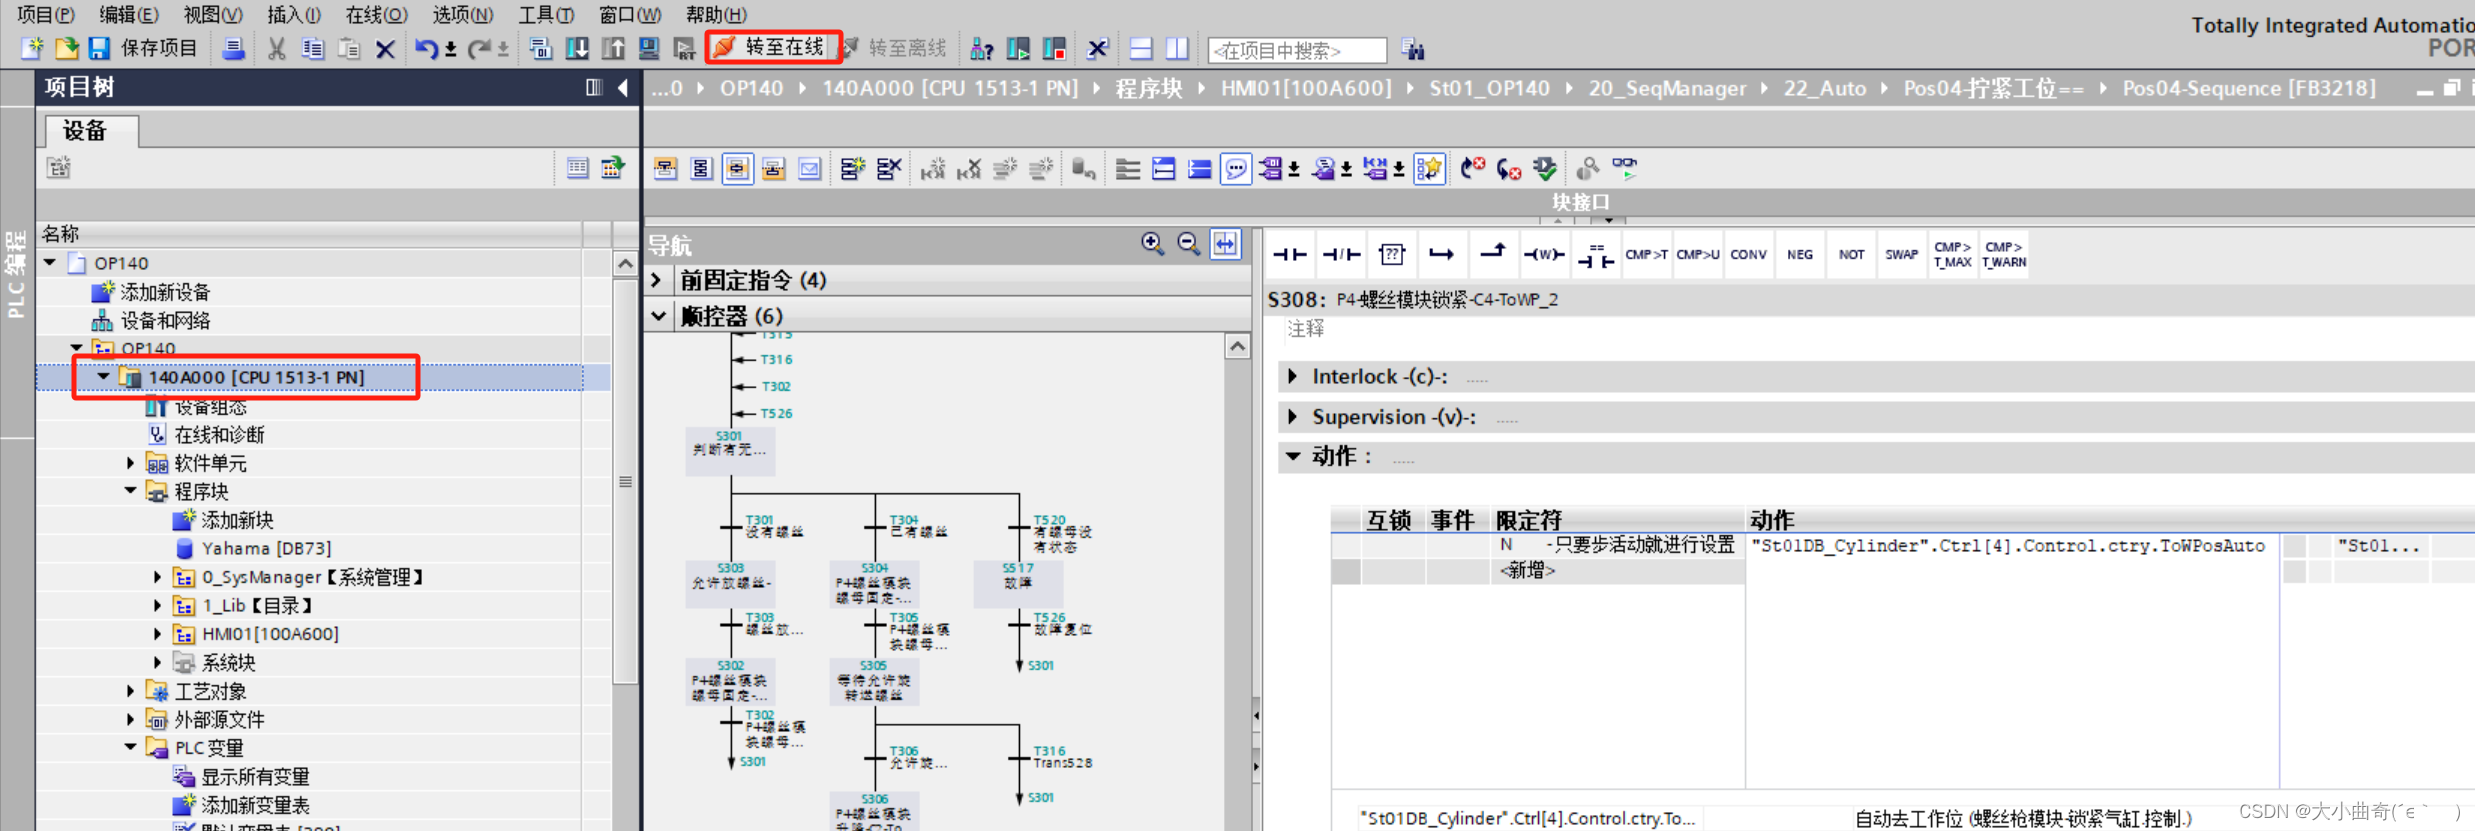Click the 在项目中搜索 search field
2475x831 pixels.
point(1297,49)
